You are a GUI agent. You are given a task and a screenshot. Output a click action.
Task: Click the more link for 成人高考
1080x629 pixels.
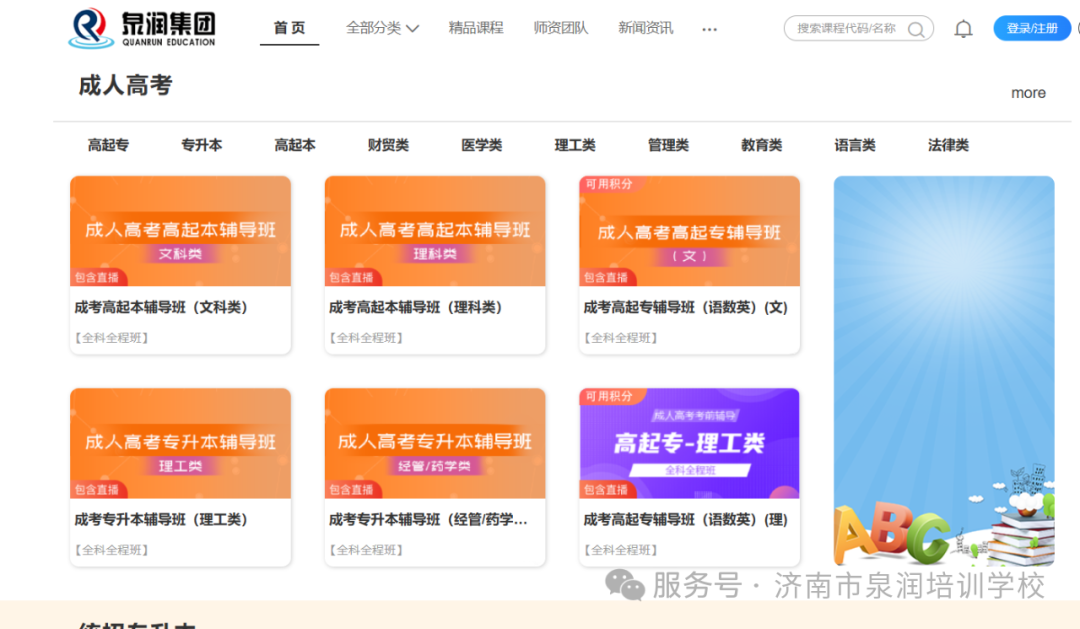1028,93
